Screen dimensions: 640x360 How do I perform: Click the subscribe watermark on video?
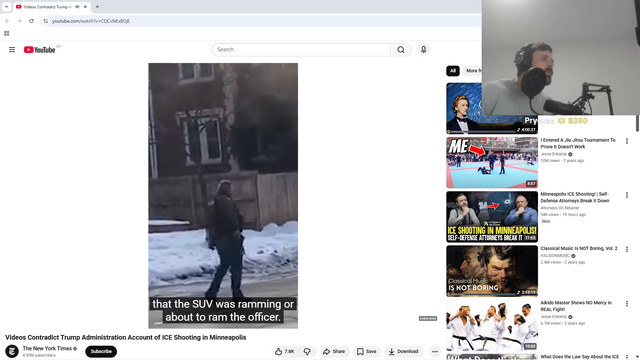(x=428, y=318)
